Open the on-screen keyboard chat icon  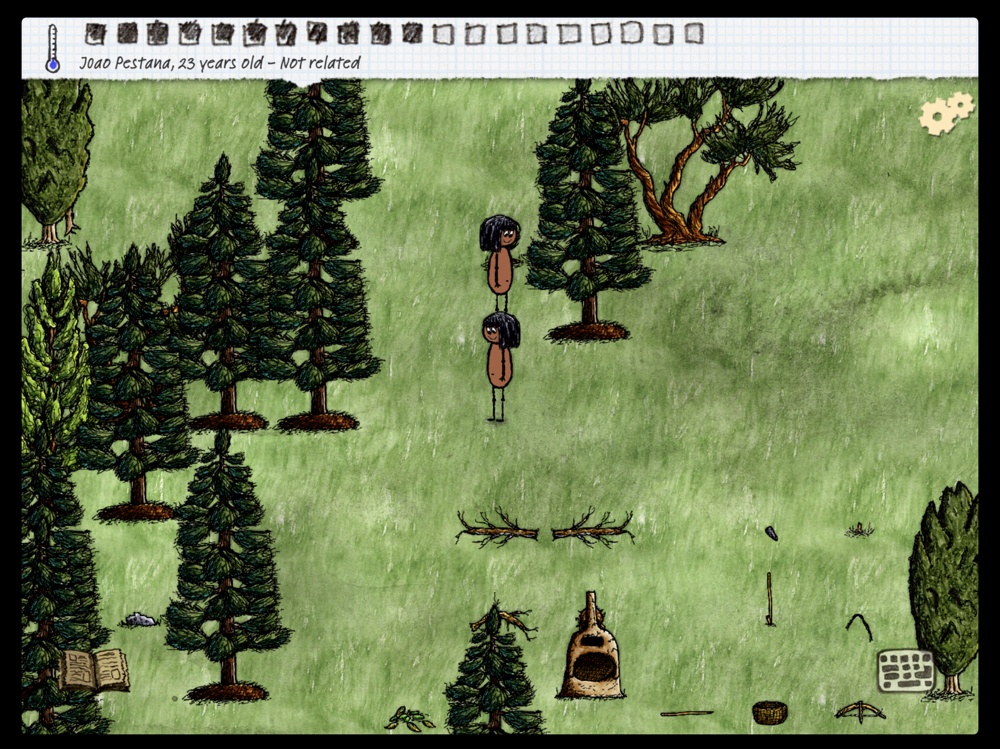click(906, 671)
